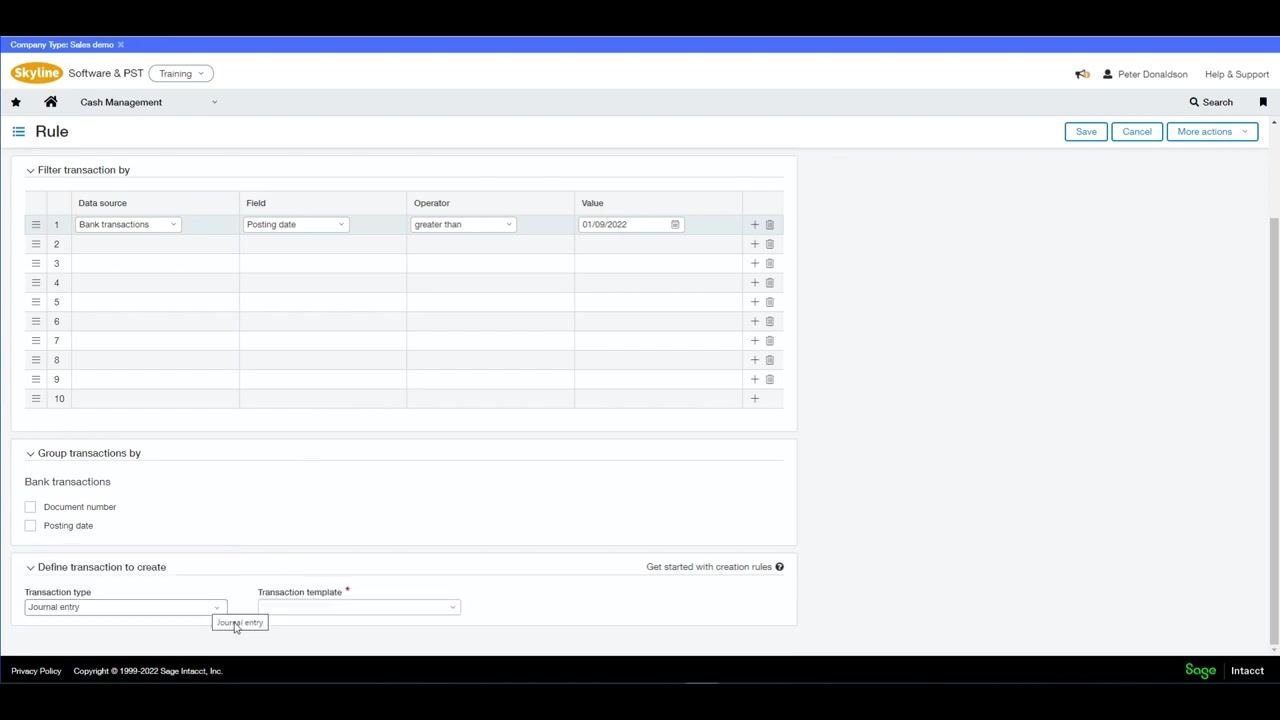Open the Help & Support menu
Screen dimensions: 1280x720
pyautogui.click(x=1237, y=74)
